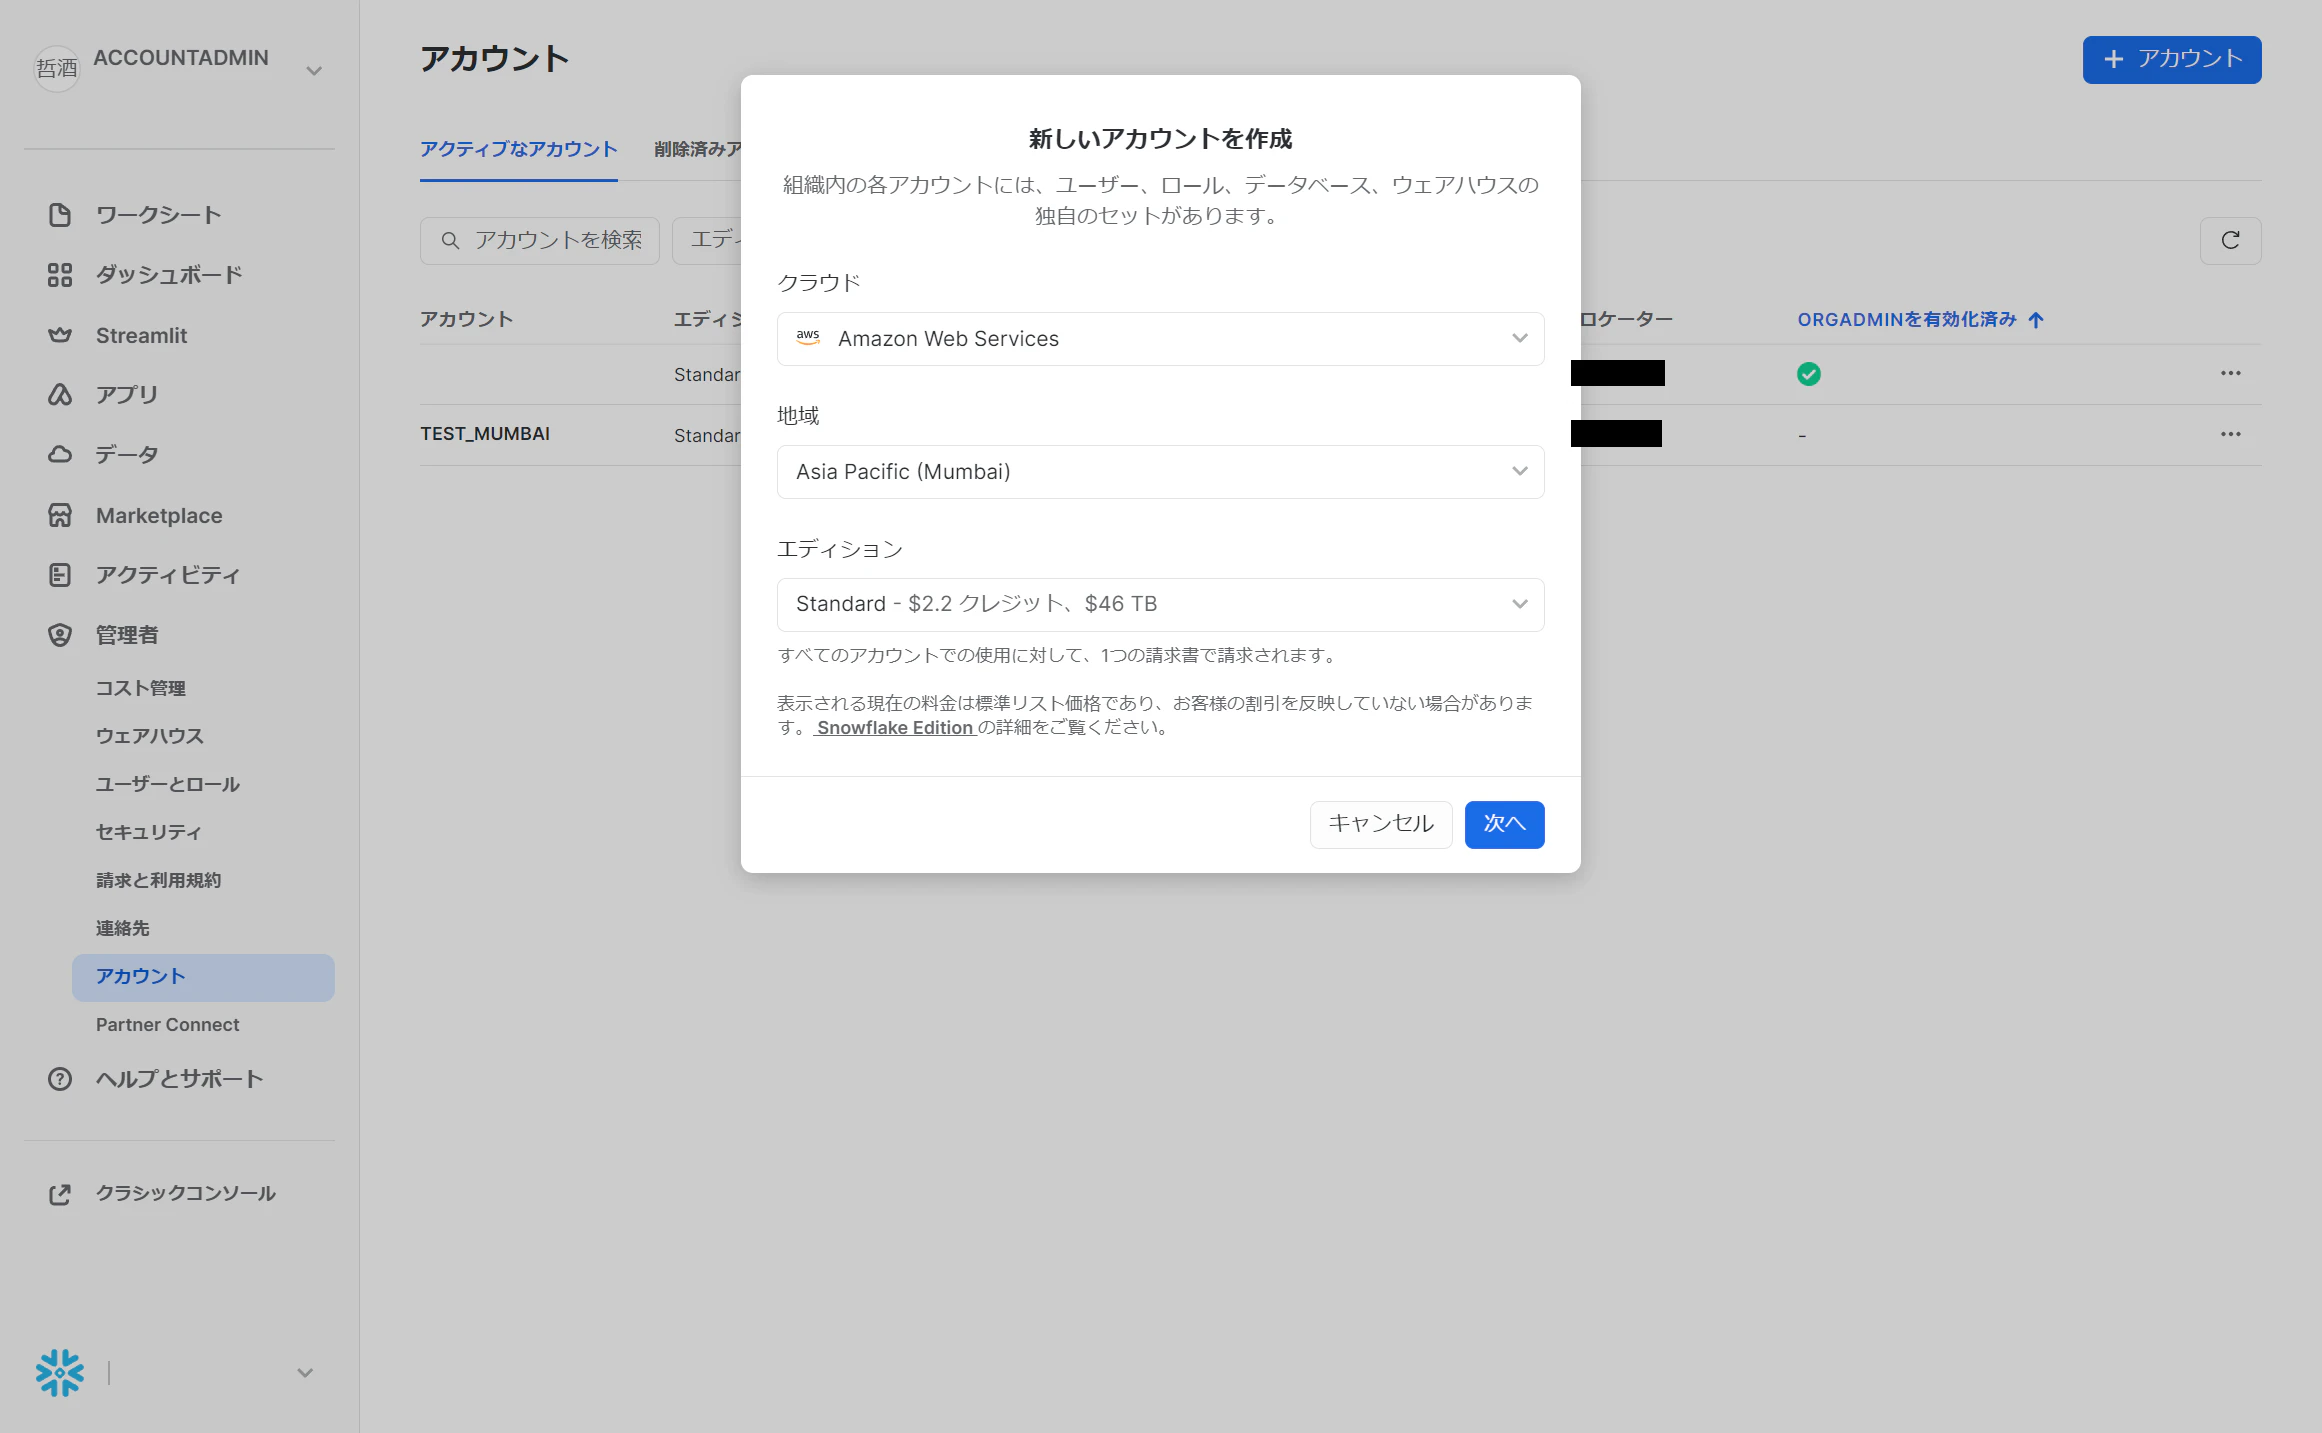Click the Snowflake logo icon

[x=60, y=1373]
